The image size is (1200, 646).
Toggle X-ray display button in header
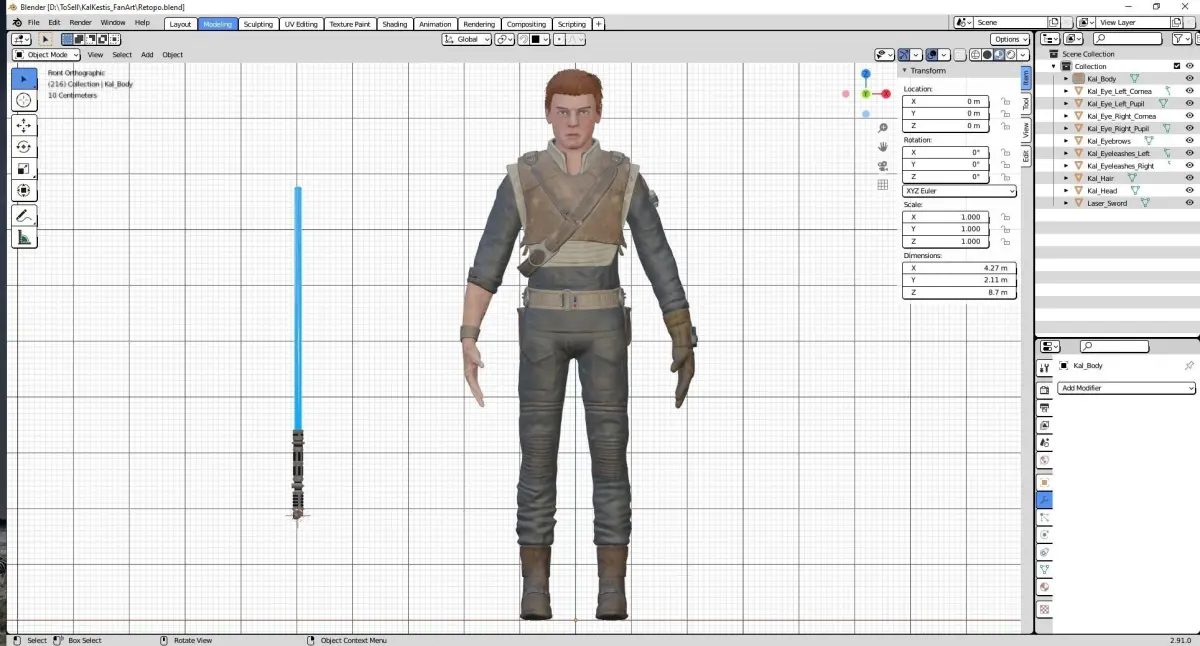coord(961,55)
